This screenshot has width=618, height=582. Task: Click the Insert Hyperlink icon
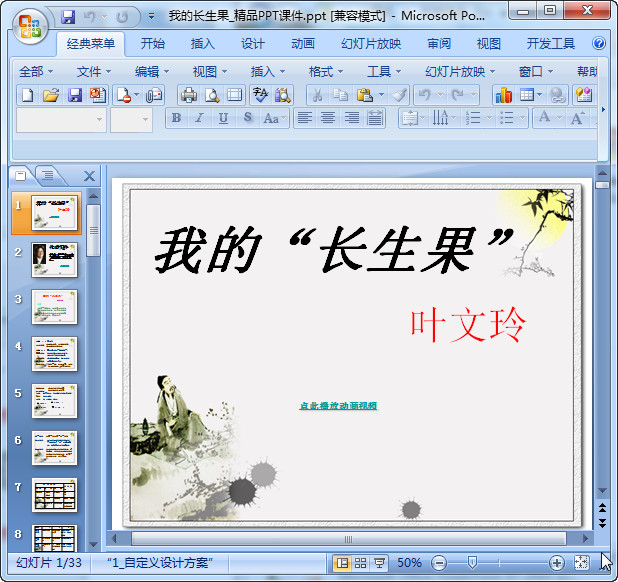(x=557, y=95)
